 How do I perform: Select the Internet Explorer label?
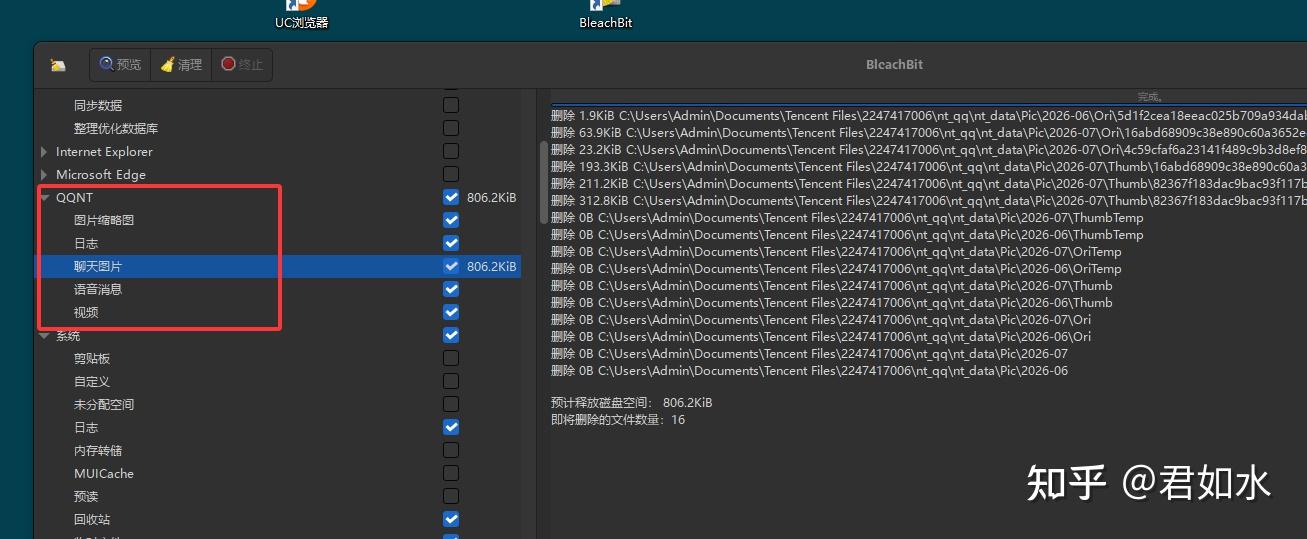[x=104, y=152]
